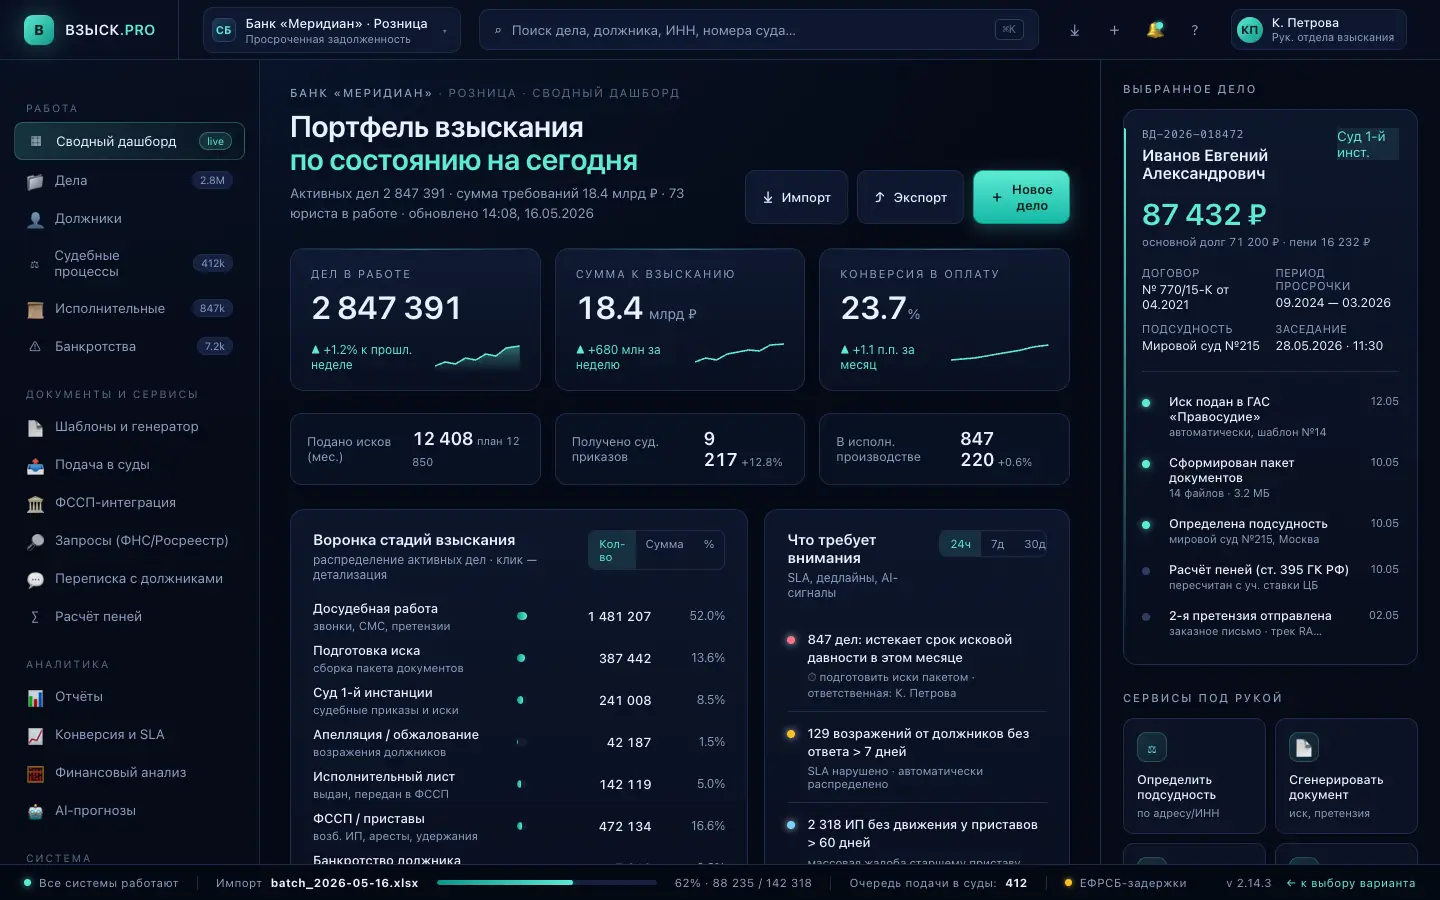The height and width of the screenshot is (900, 1440).
Task: Open ФССП-интеграция building icon
Action: 36,503
